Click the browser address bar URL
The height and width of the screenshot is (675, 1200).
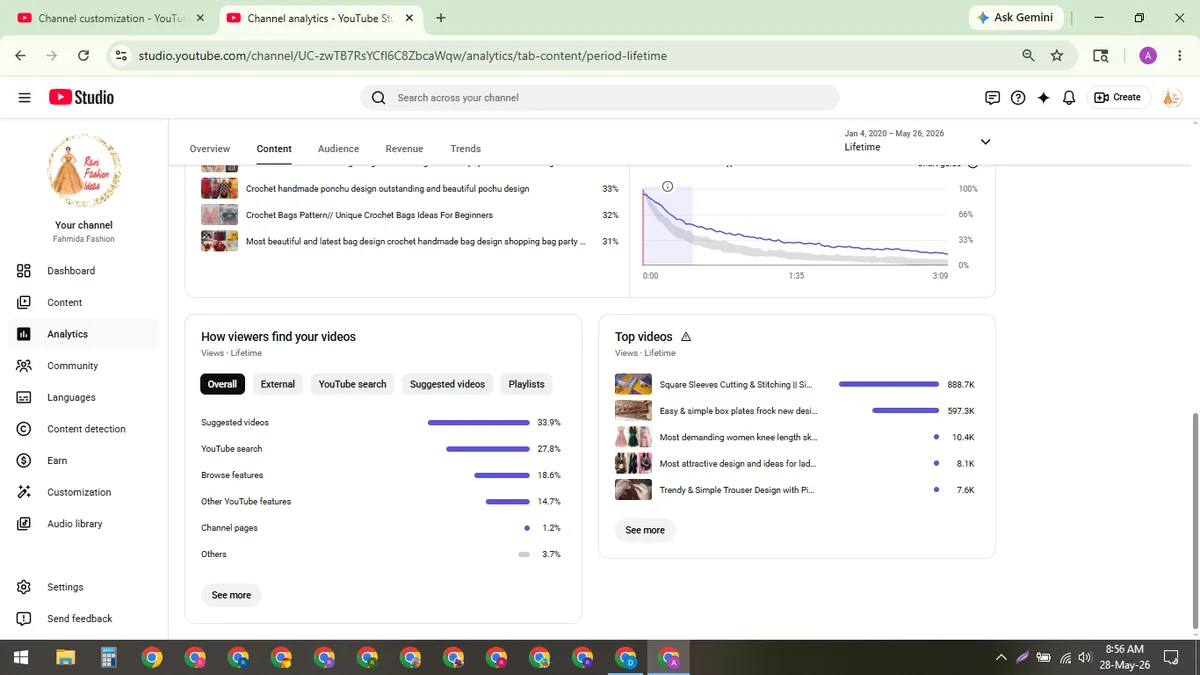pyautogui.click(x=403, y=56)
